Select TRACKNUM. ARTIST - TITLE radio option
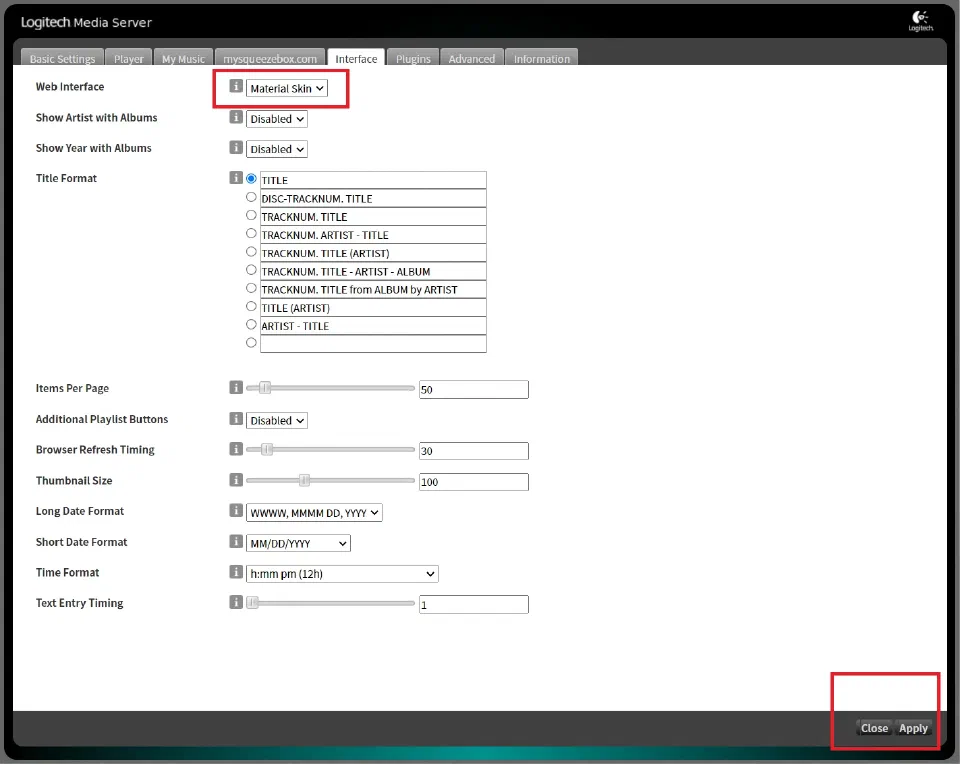 (x=251, y=233)
